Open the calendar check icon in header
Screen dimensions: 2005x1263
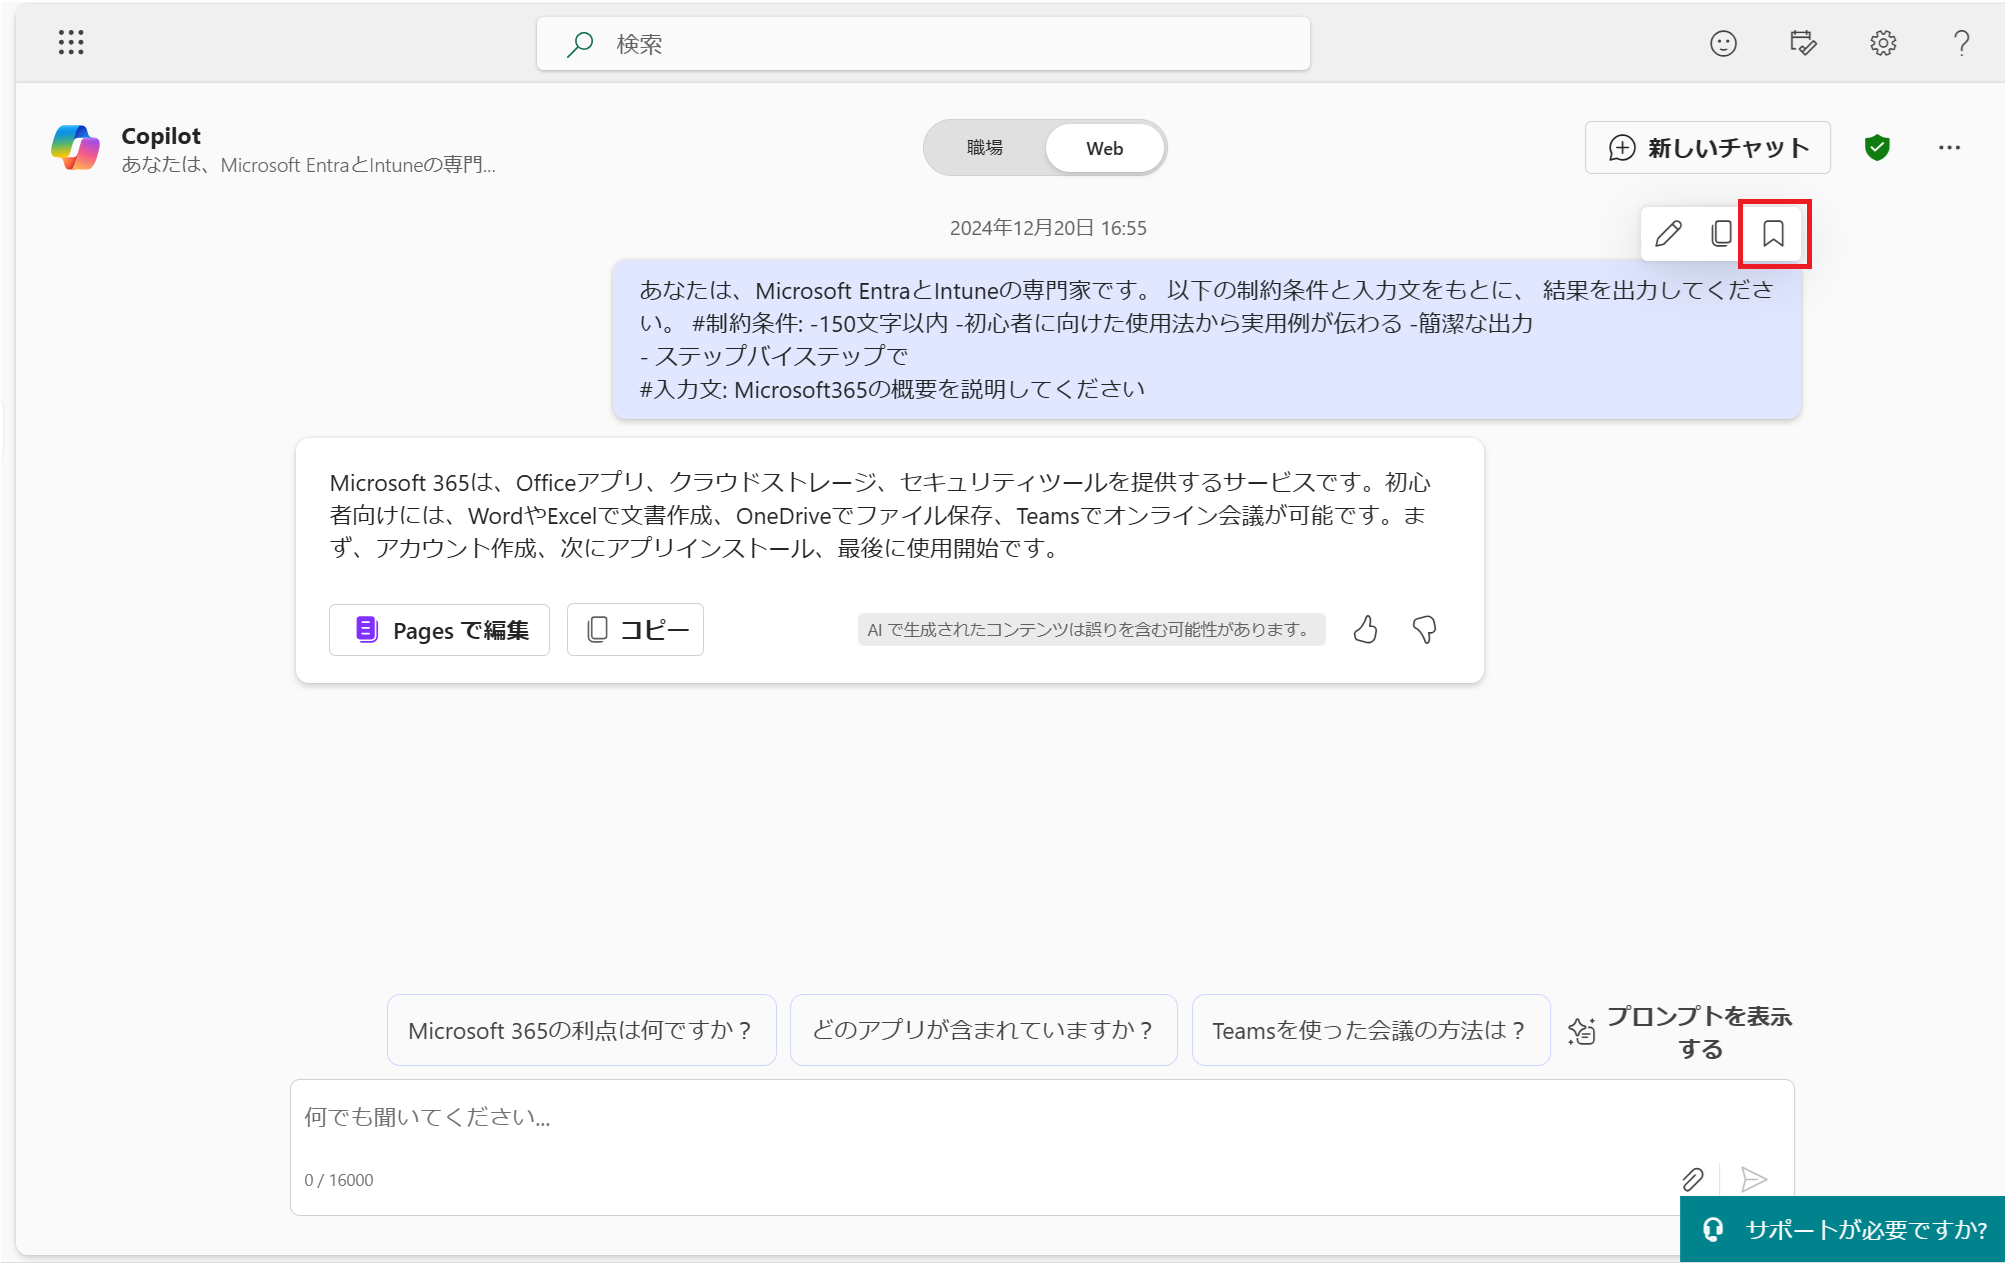(1803, 43)
